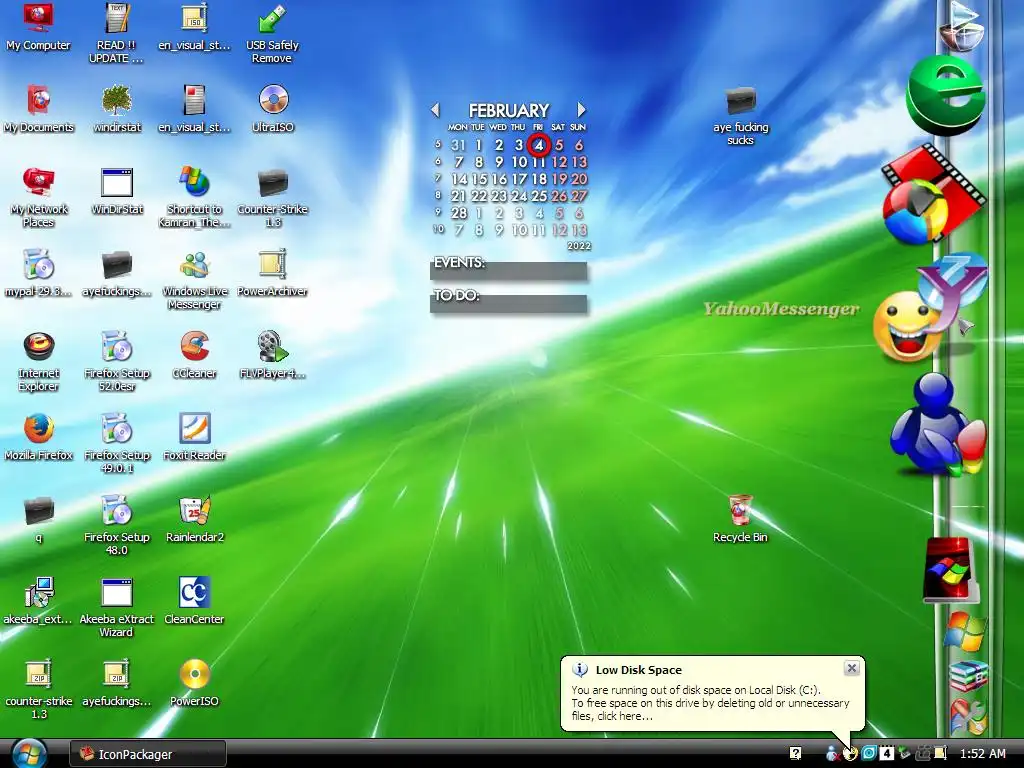The image size is (1024, 768).
Task: Click the question mark tray icon
Action: point(795,754)
